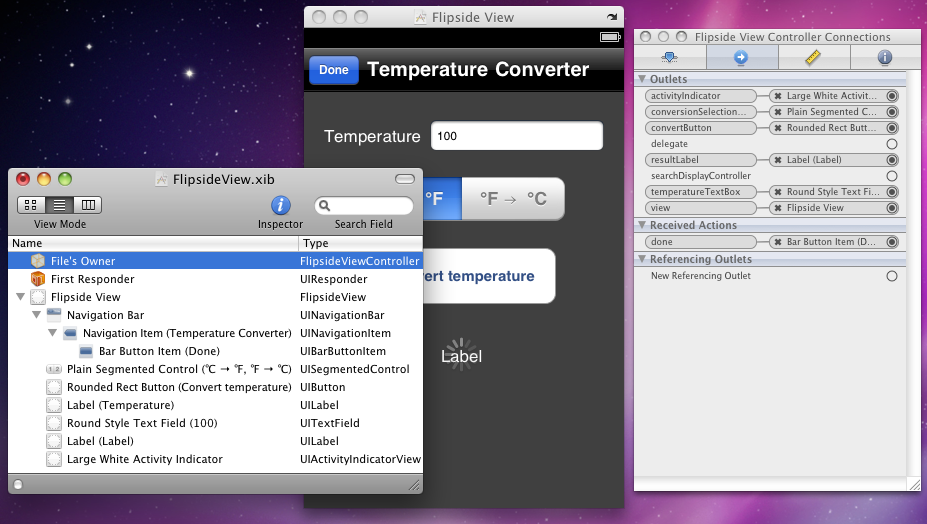Click the empty delegate outlet circle
Image resolution: width=927 pixels, height=524 pixels.
point(892,144)
